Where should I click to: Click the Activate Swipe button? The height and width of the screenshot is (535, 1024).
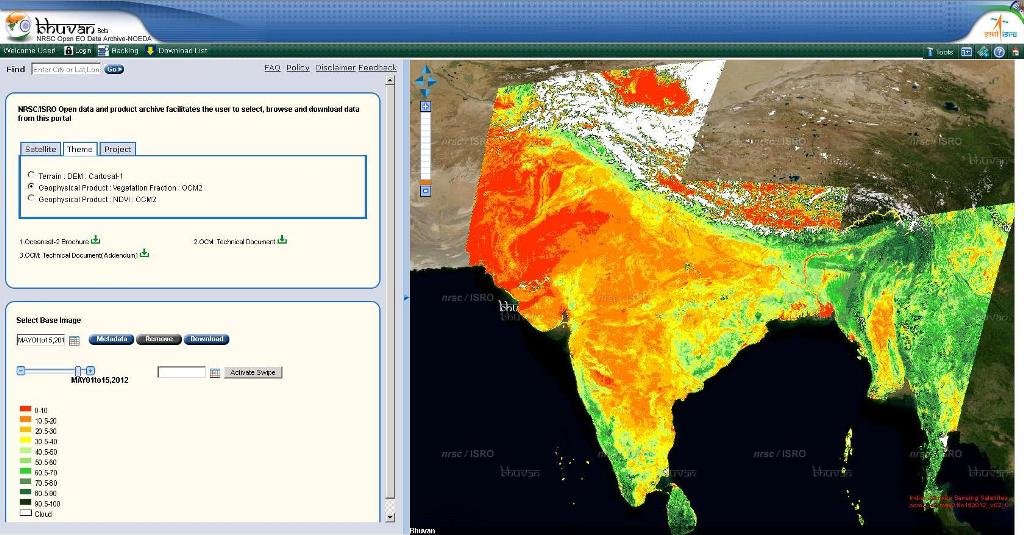253,372
